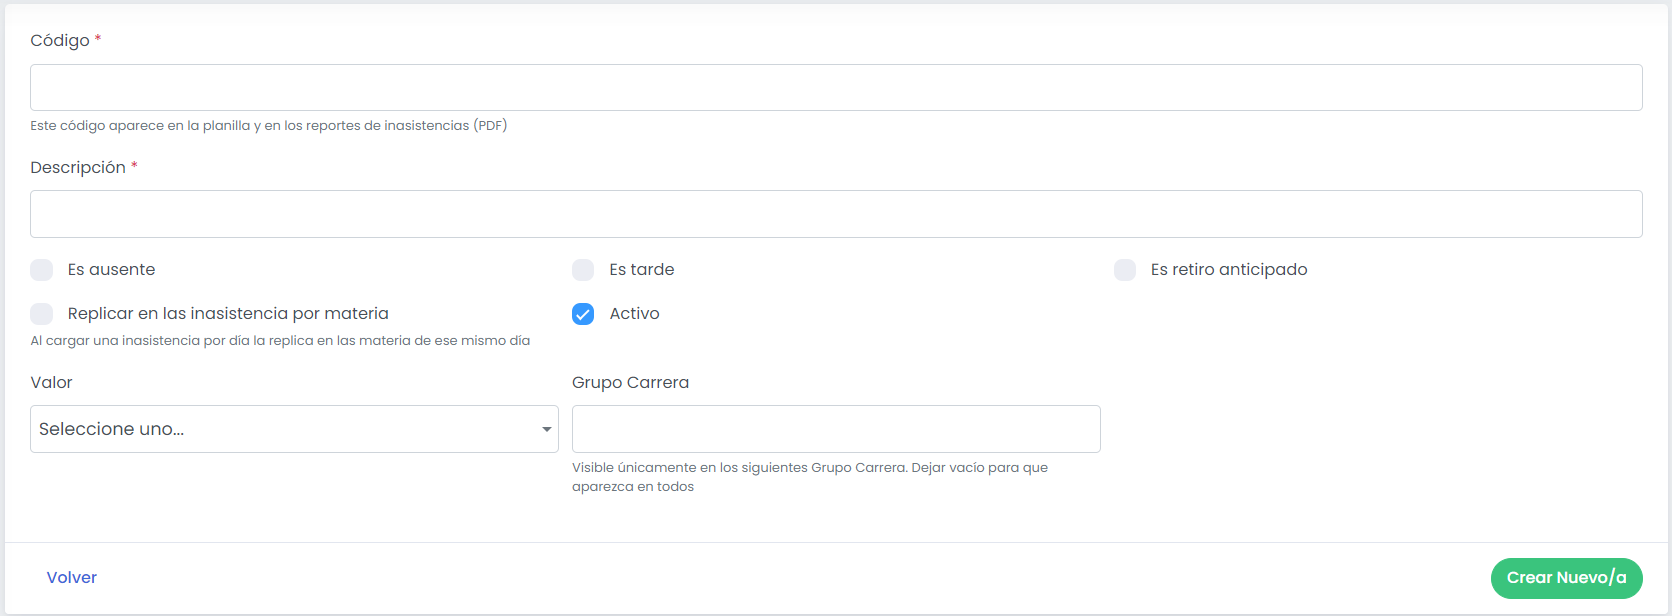1672x616 pixels.
Task: Click the "Grupo Carrera" label text
Action: [x=630, y=383]
